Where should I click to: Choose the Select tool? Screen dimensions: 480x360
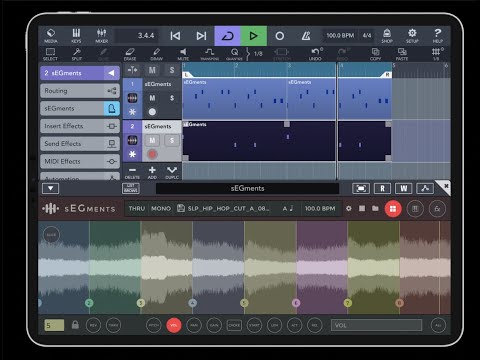coord(50,54)
